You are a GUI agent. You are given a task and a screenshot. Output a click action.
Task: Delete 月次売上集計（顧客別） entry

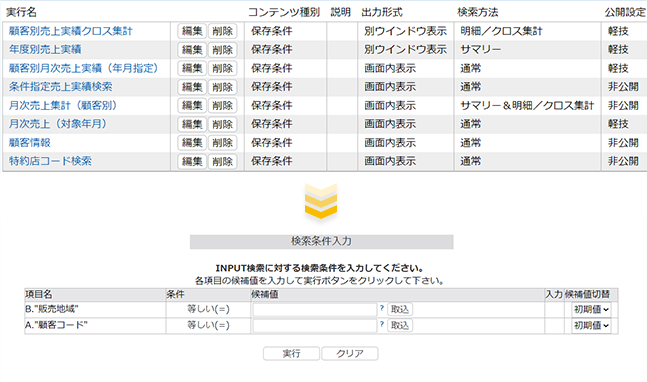click(222, 106)
